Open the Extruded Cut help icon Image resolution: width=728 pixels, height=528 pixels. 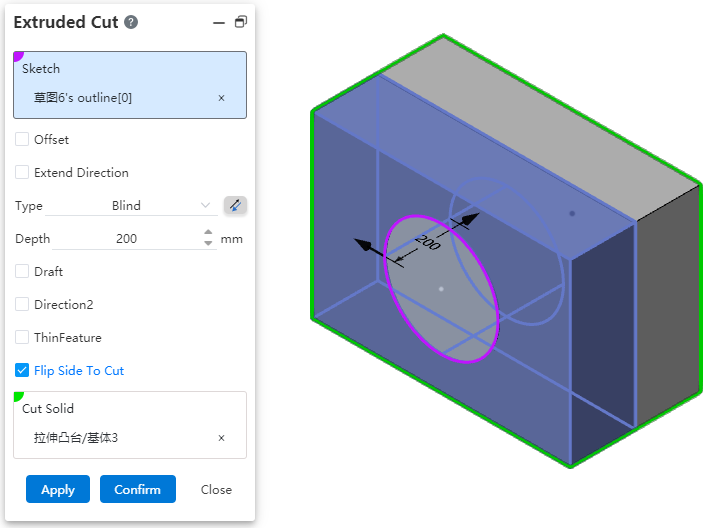(x=131, y=22)
